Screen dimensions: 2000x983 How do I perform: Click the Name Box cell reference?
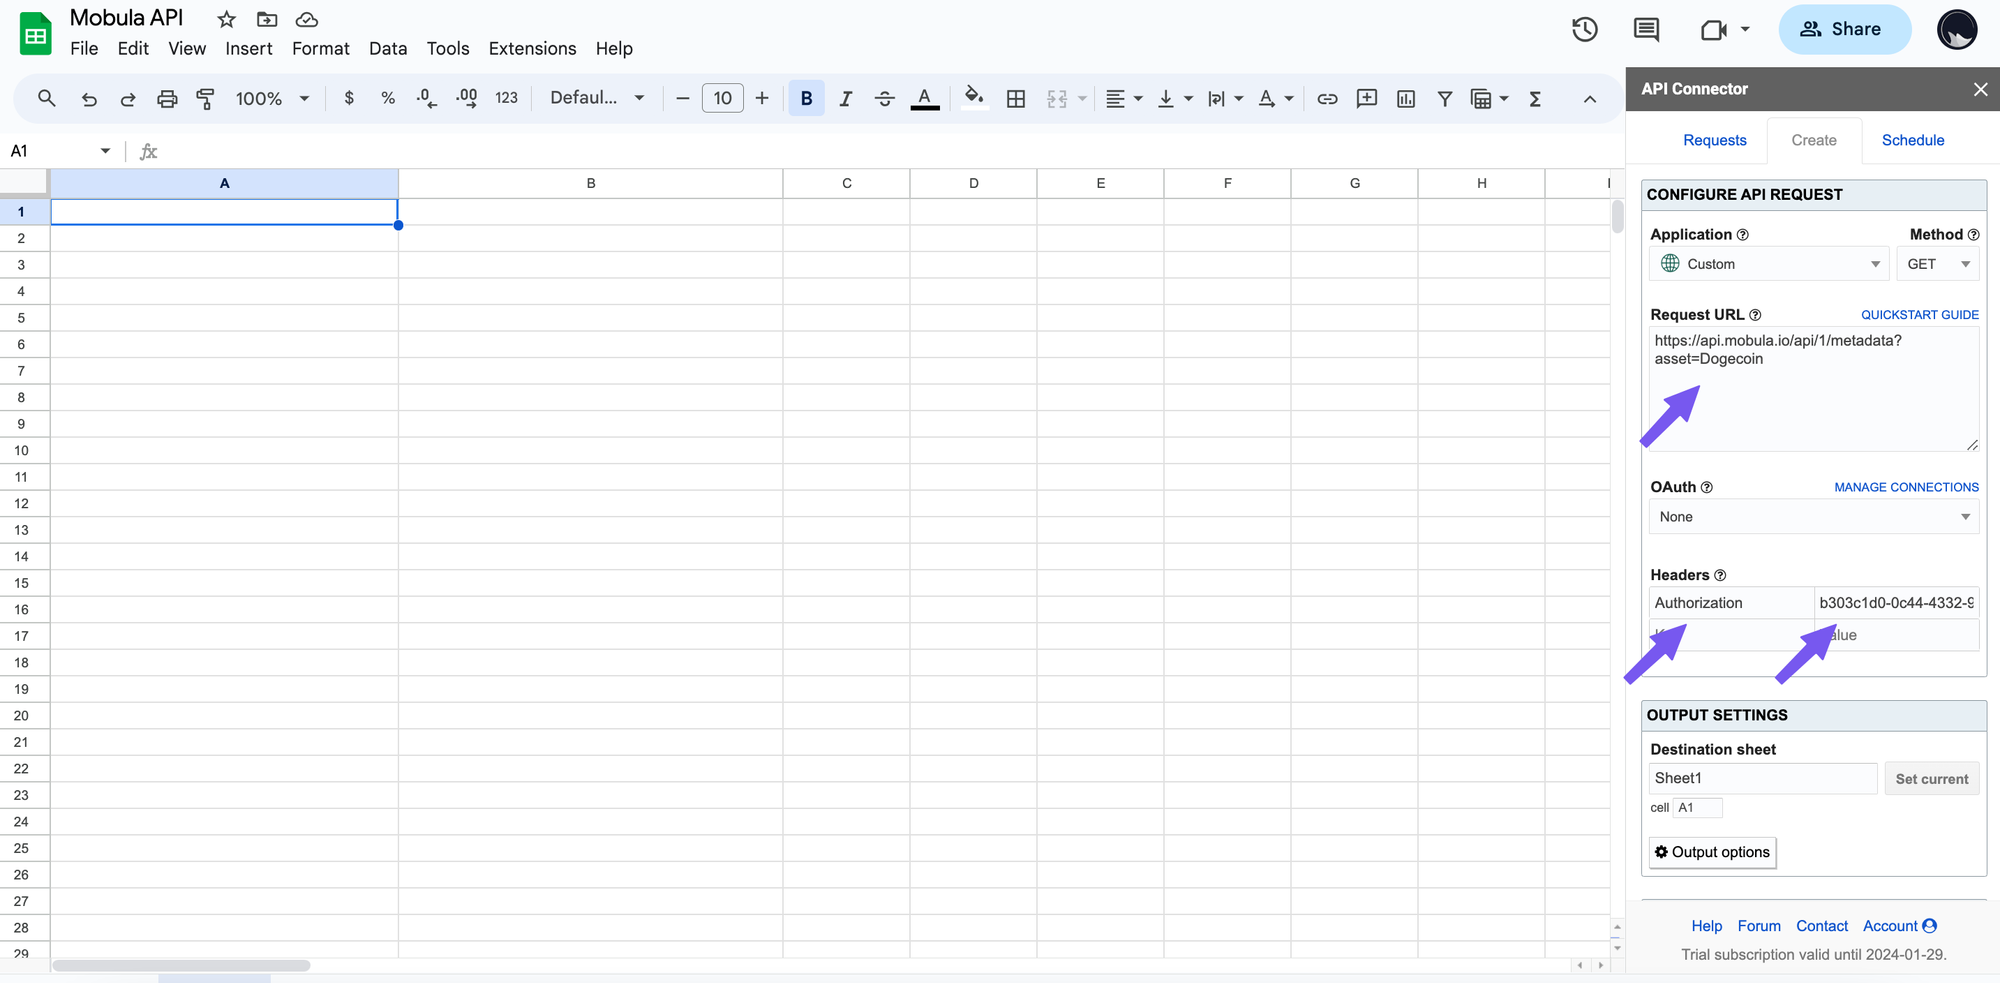click(59, 151)
